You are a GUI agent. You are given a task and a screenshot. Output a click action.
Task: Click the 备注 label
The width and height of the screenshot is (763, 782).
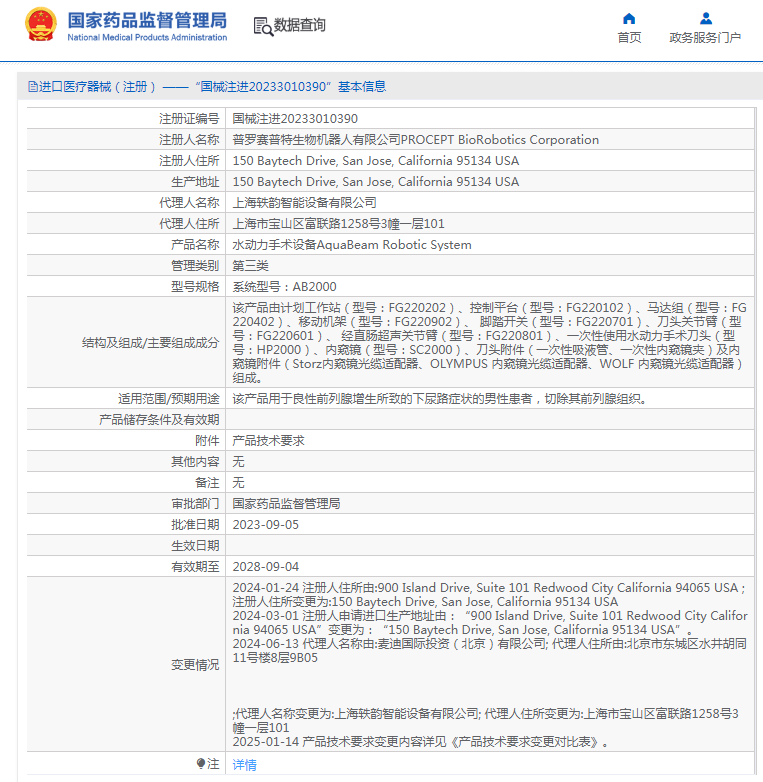[x=207, y=482]
